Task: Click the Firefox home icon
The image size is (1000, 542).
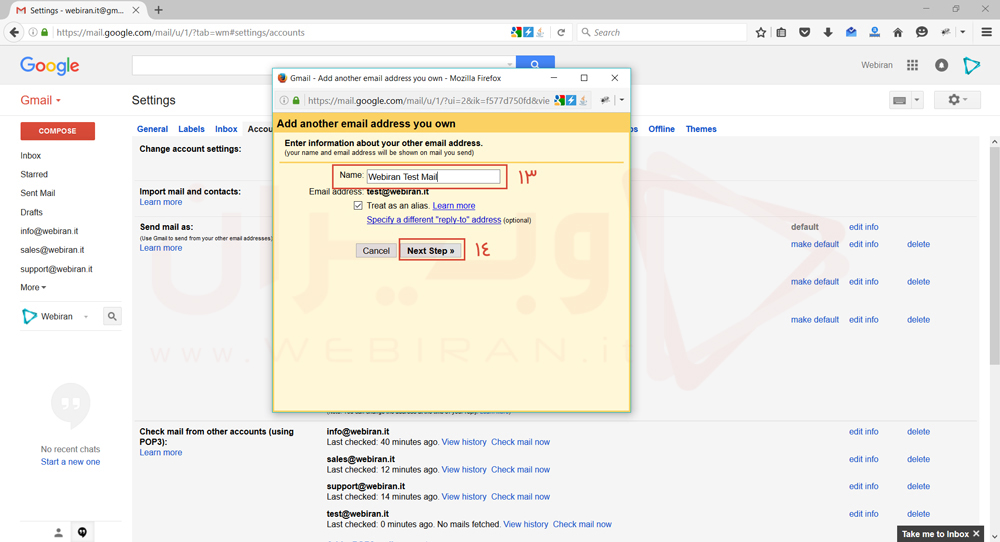Action: pyautogui.click(x=898, y=32)
